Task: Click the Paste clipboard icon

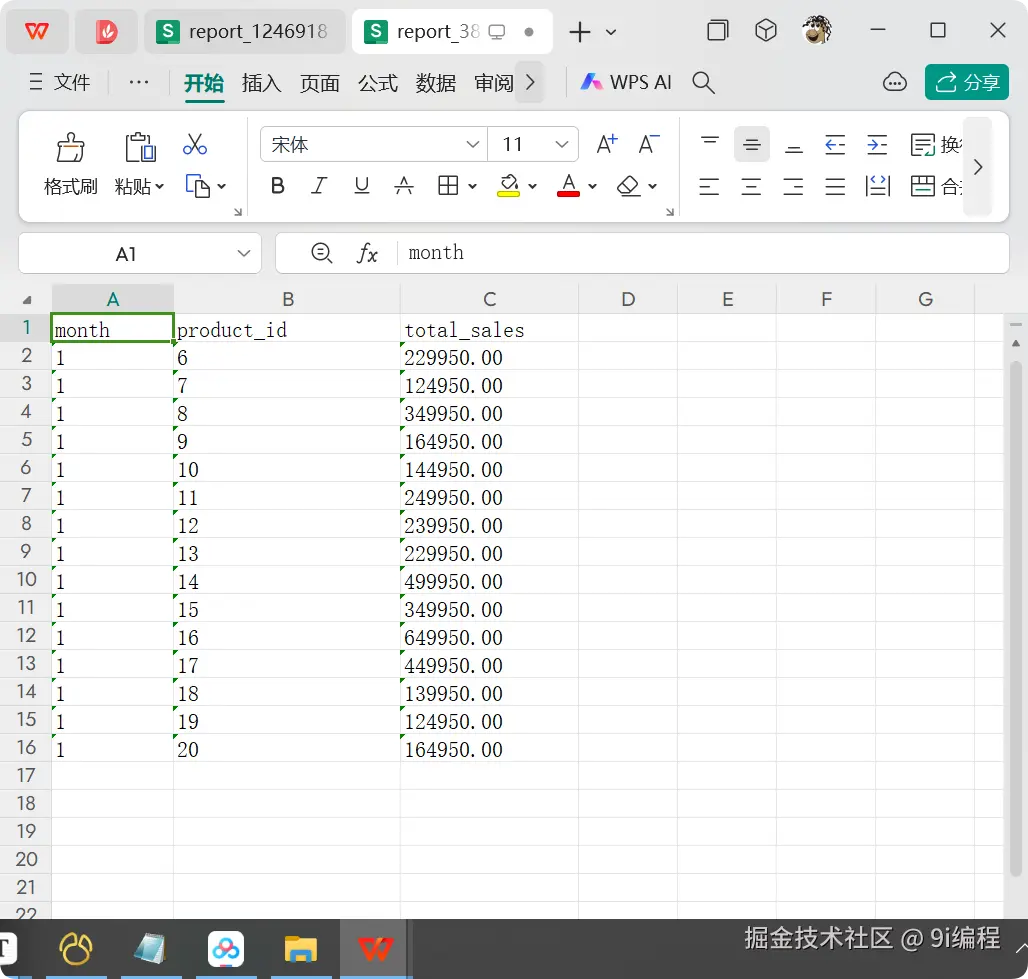Action: coord(140,147)
